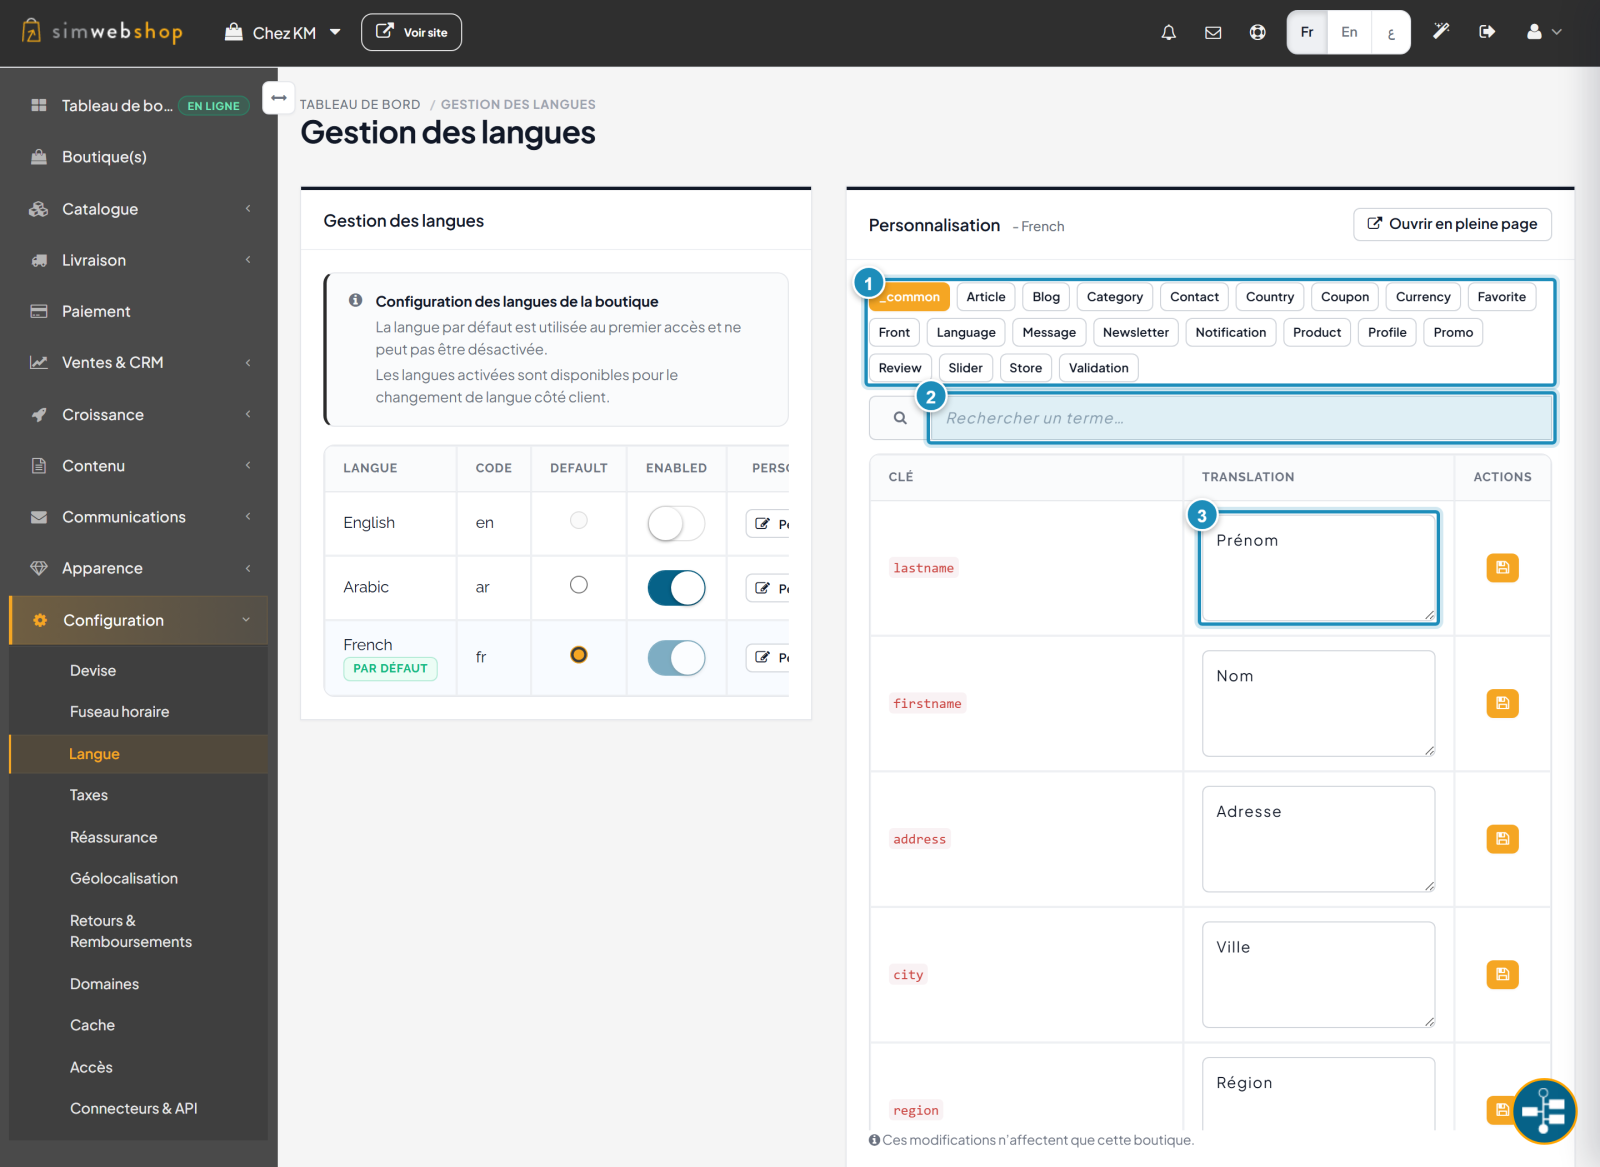Switch interface language to En

(x=1349, y=32)
